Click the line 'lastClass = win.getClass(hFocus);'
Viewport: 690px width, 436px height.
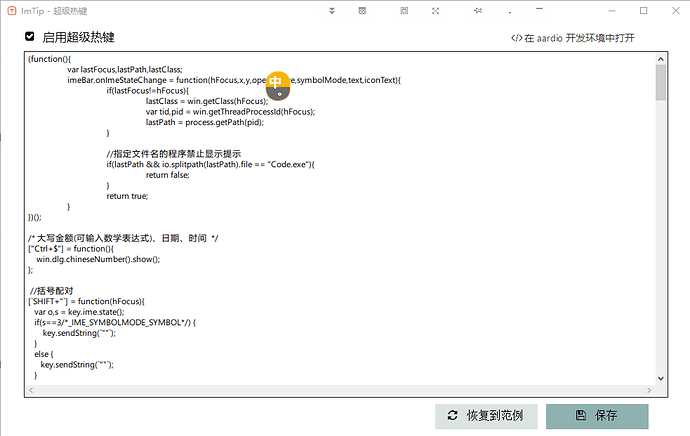207,101
